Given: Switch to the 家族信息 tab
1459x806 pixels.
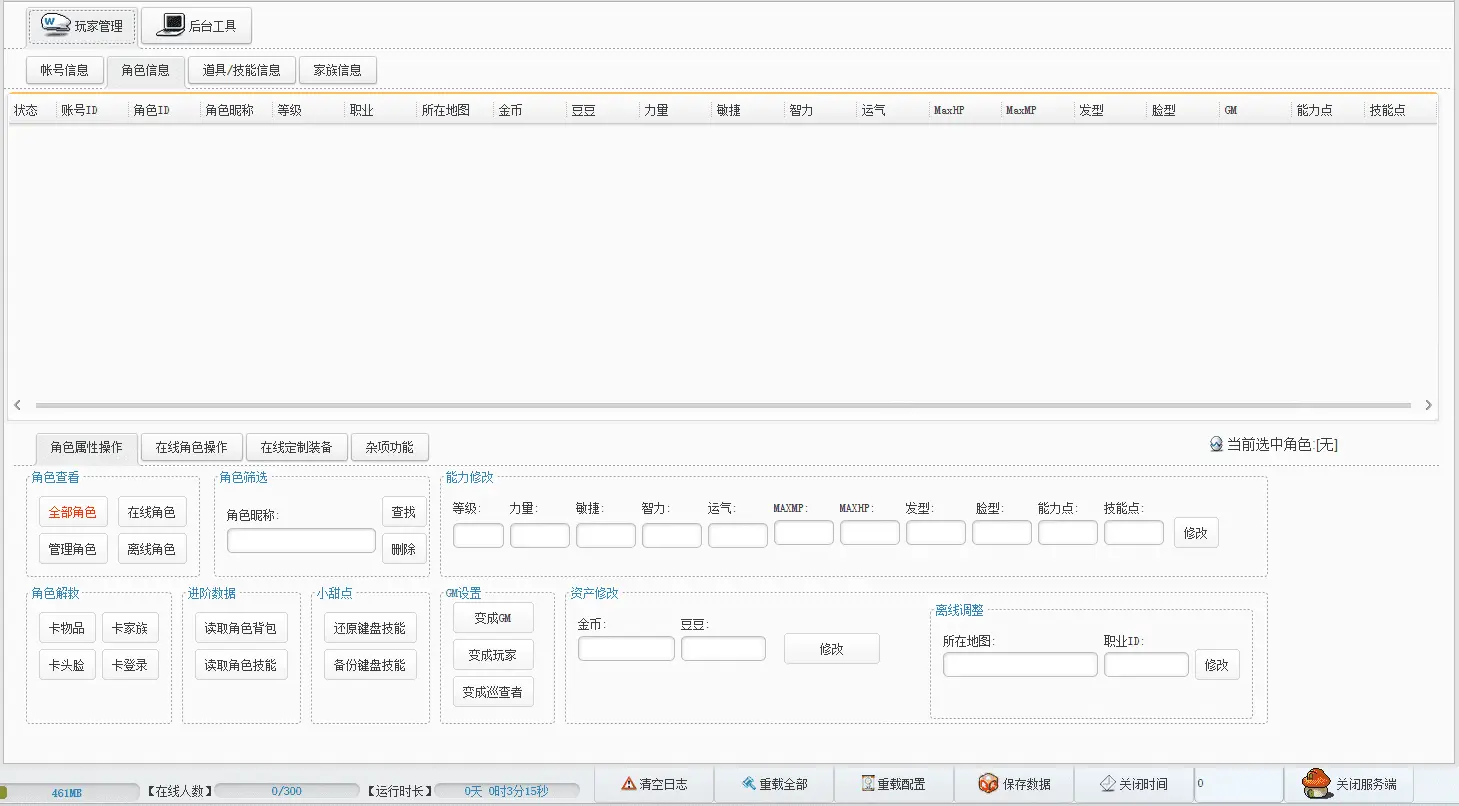Looking at the screenshot, I should (338, 70).
